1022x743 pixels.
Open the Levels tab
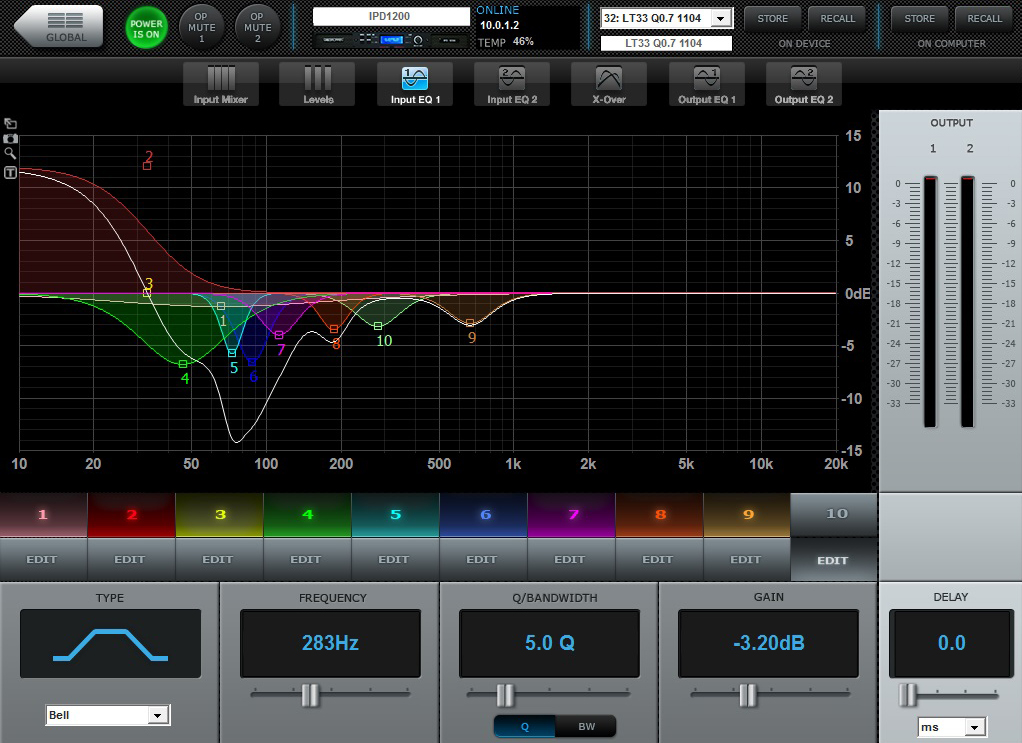click(x=317, y=84)
